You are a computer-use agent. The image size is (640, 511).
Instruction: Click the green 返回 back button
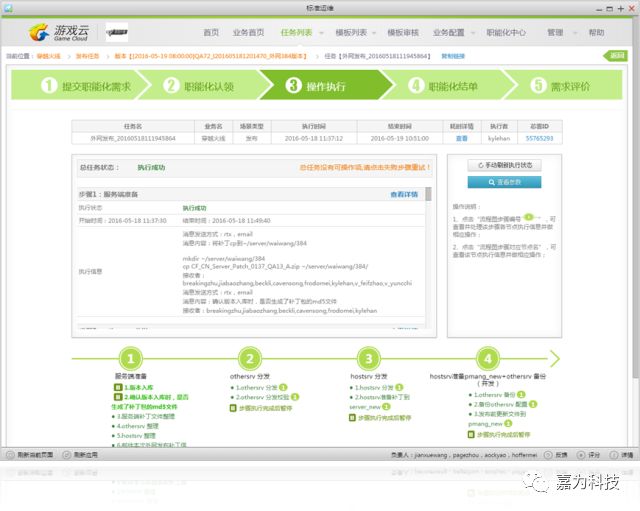pos(615,56)
